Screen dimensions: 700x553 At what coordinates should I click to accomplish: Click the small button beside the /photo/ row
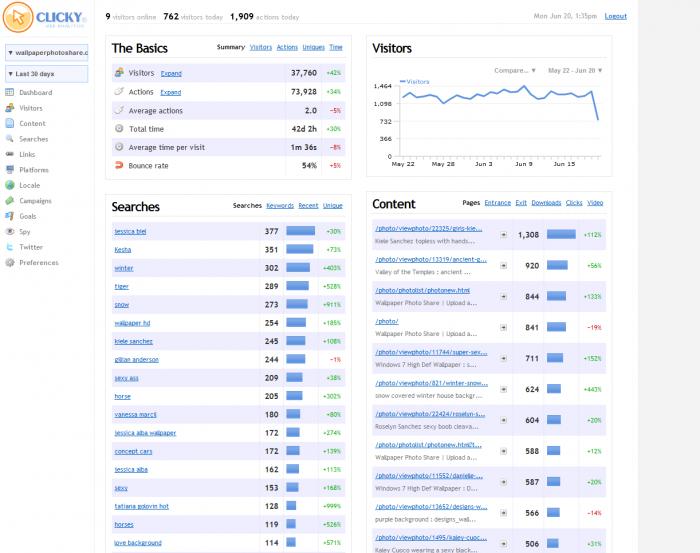504,327
